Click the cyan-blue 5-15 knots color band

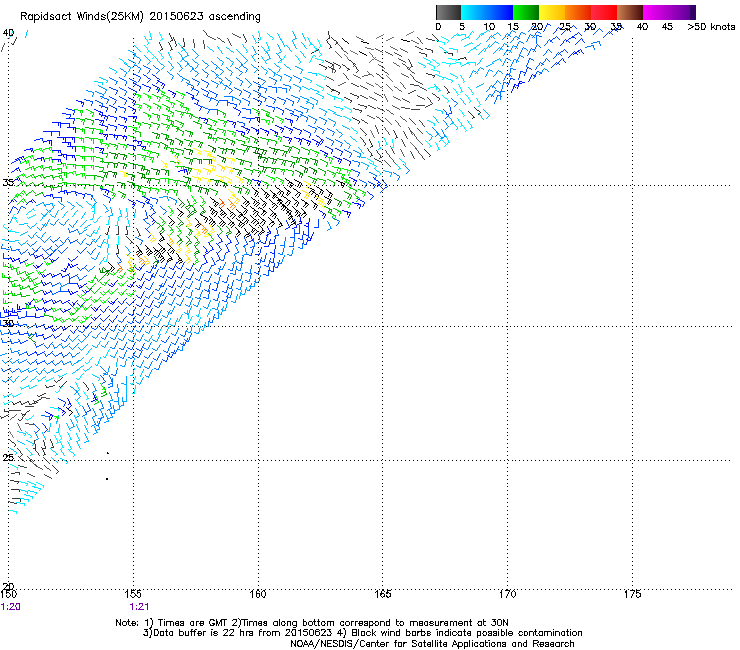(x=487, y=12)
